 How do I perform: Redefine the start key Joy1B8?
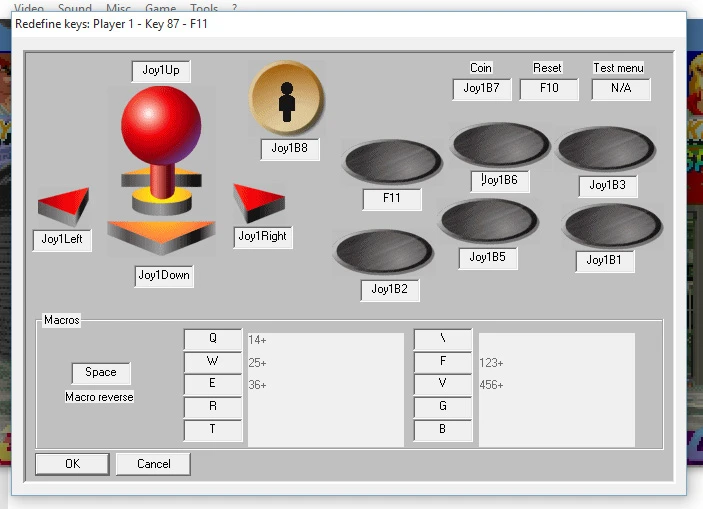pyautogui.click(x=290, y=149)
